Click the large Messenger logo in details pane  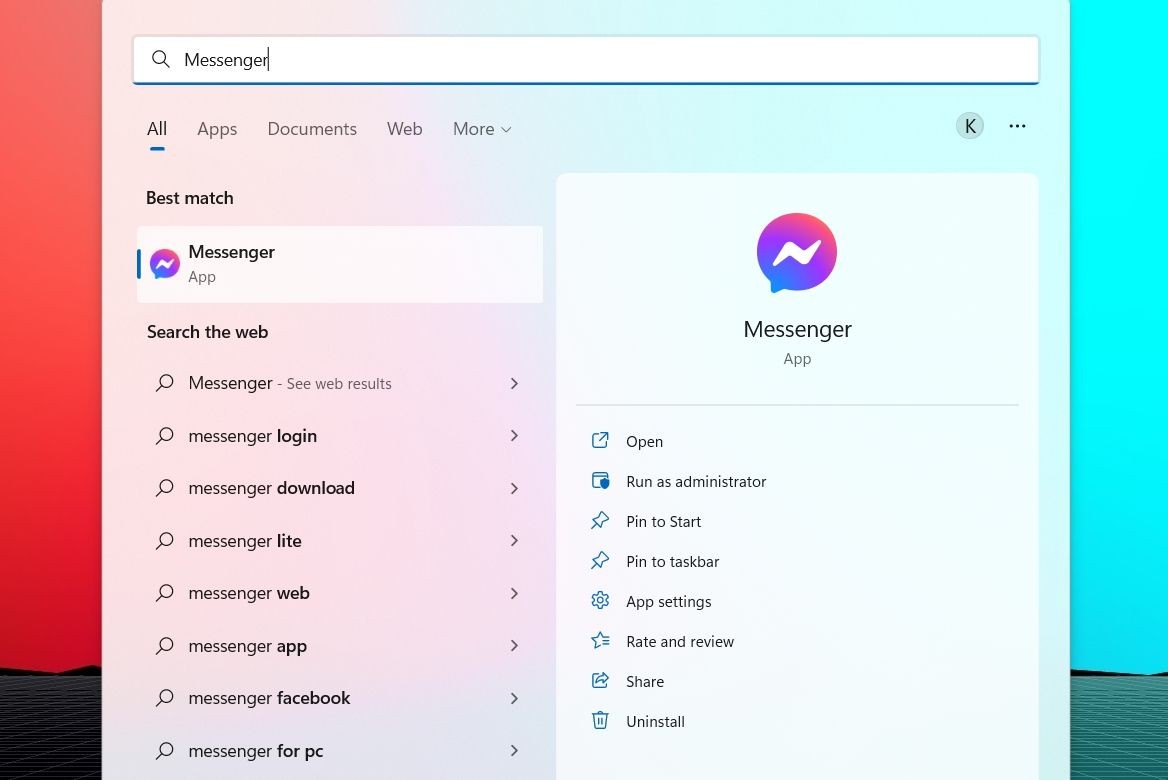point(796,253)
